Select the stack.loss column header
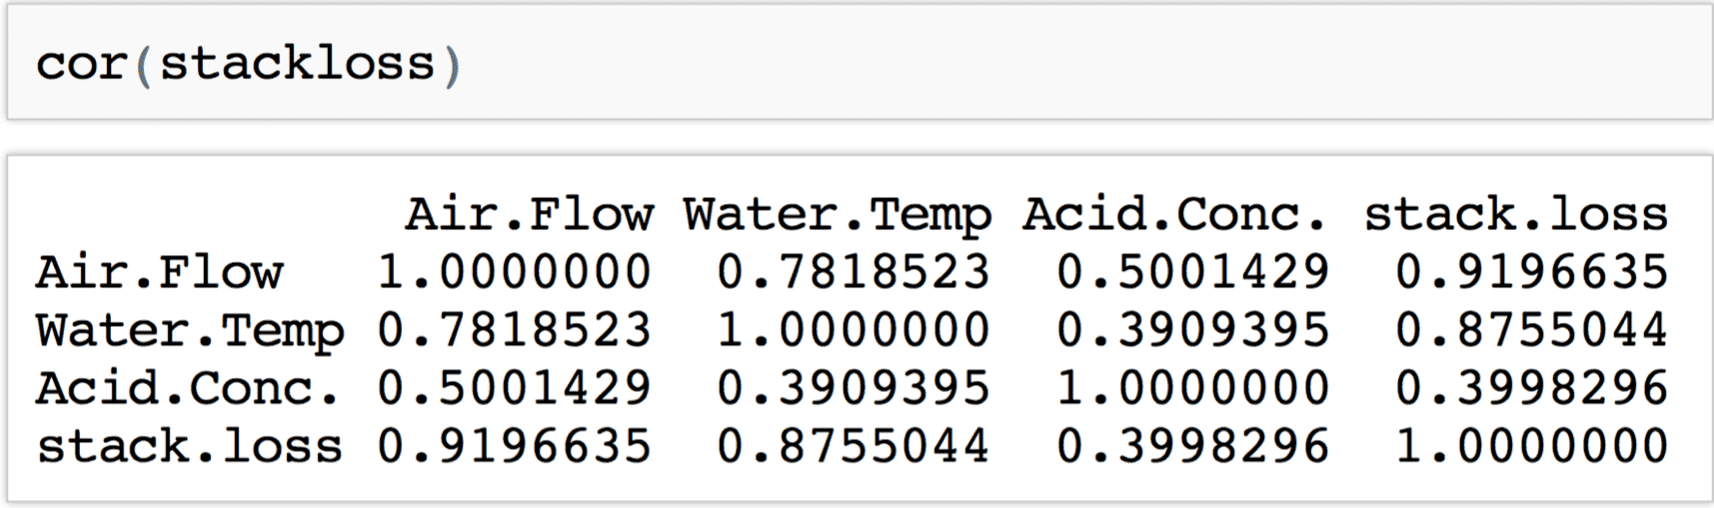This screenshot has height=508, width=1714. (1516, 214)
